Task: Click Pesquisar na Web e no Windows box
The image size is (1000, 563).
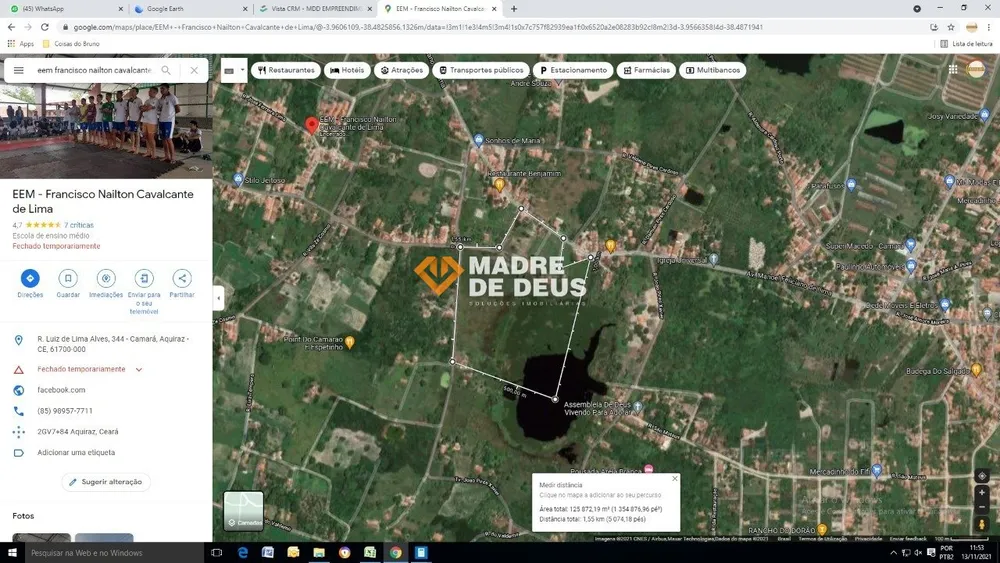Action: click(114, 553)
